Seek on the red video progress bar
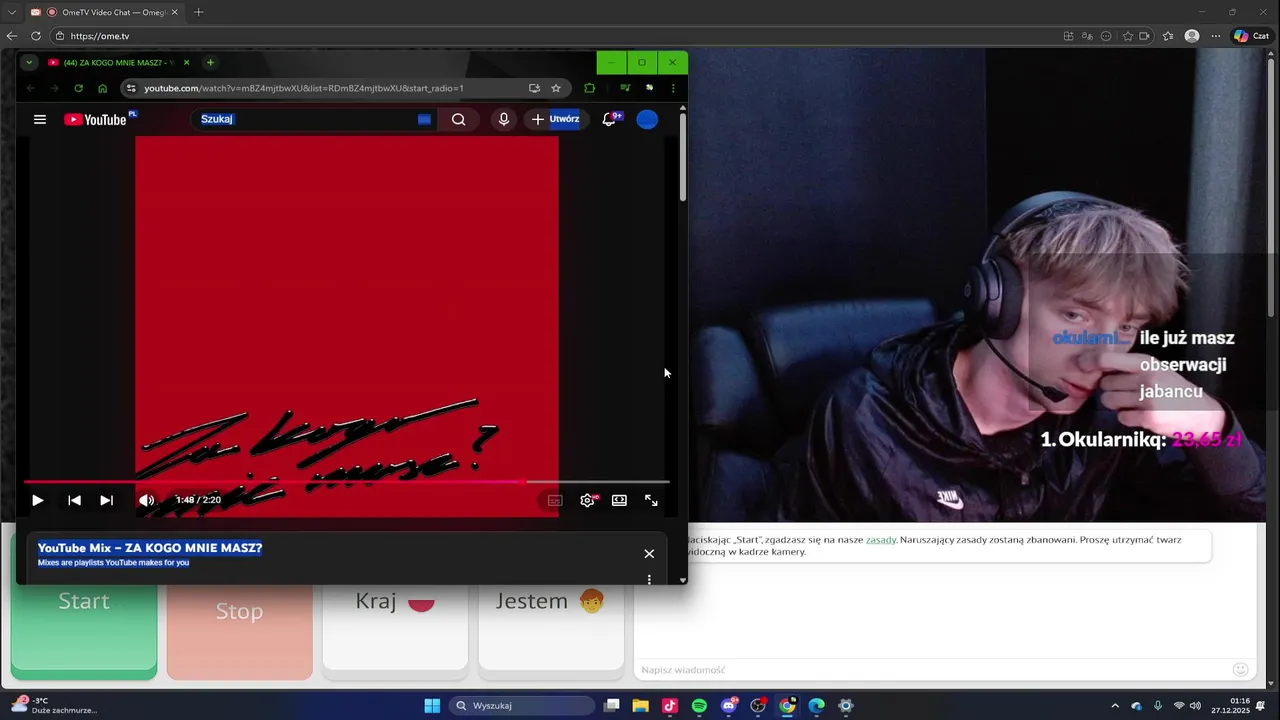 (346, 482)
